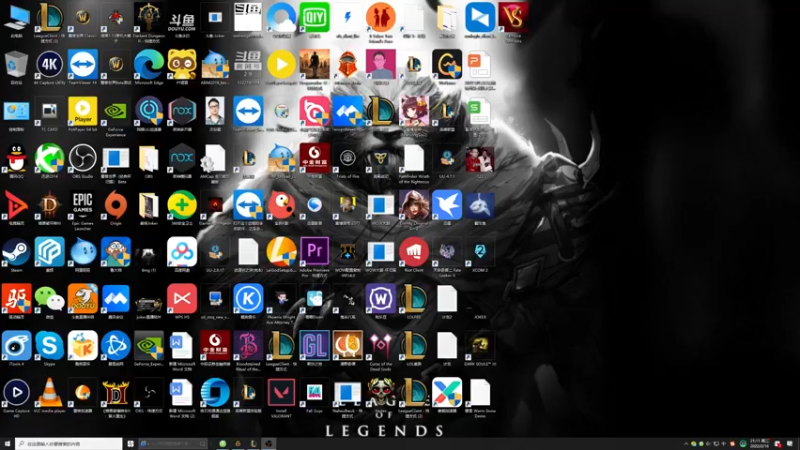Open the orange Douyu shark-fish live icon
800x450 pixels.
83,301
